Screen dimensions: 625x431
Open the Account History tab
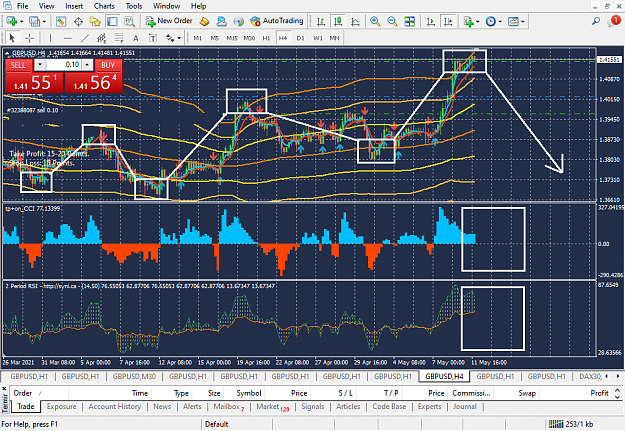pyautogui.click(x=114, y=406)
